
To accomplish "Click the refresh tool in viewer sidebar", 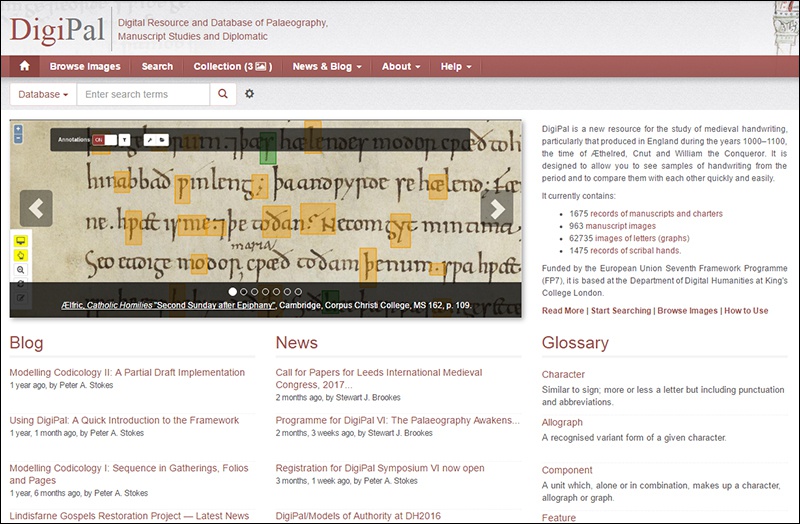I will point(20,284).
